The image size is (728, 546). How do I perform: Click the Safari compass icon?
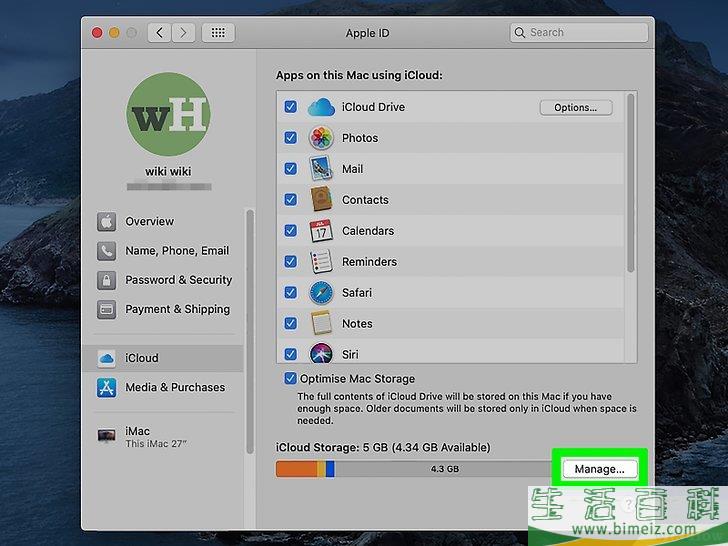coord(321,292)
